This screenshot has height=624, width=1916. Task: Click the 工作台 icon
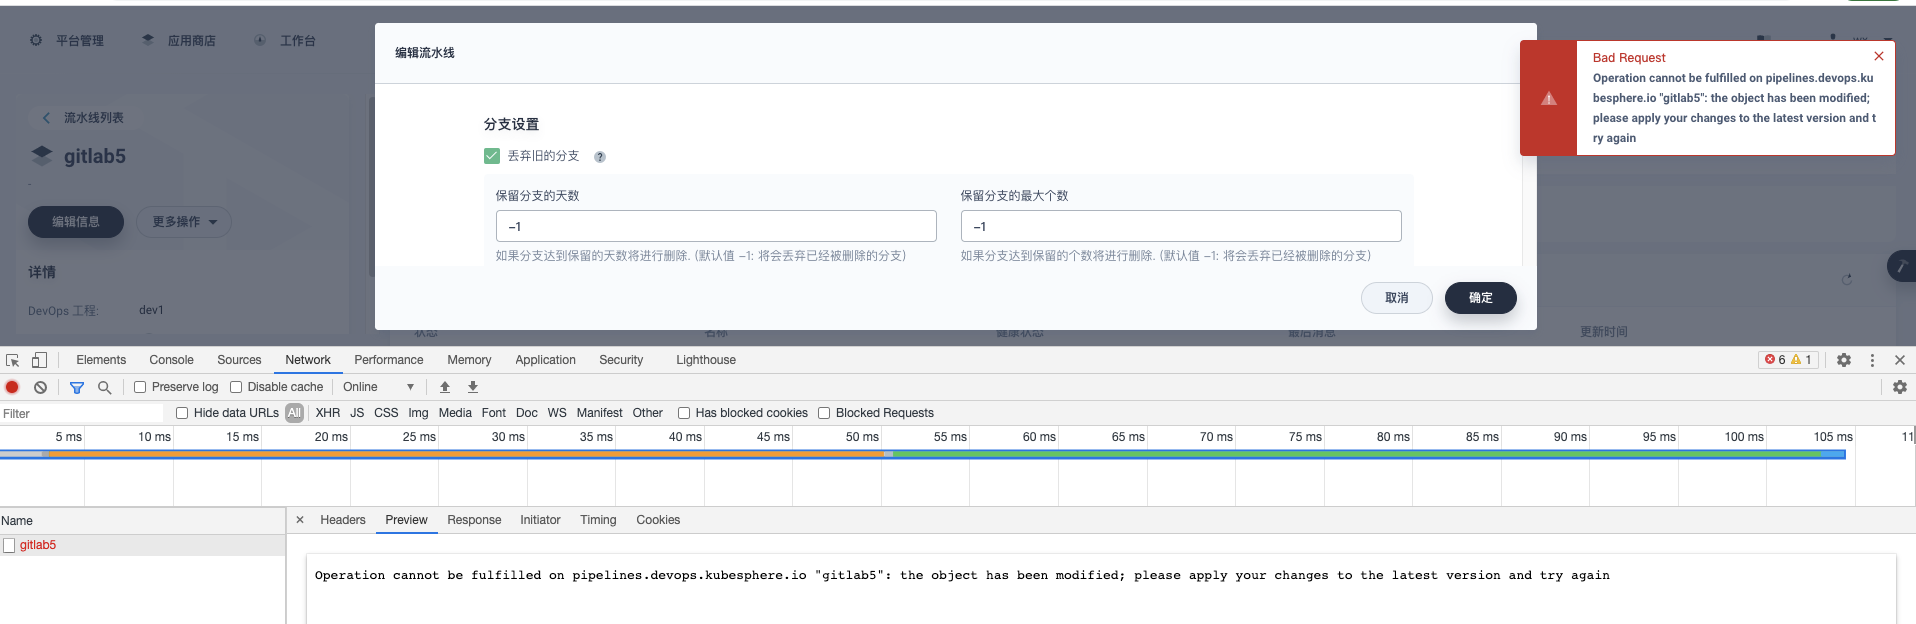pos(260,40)
